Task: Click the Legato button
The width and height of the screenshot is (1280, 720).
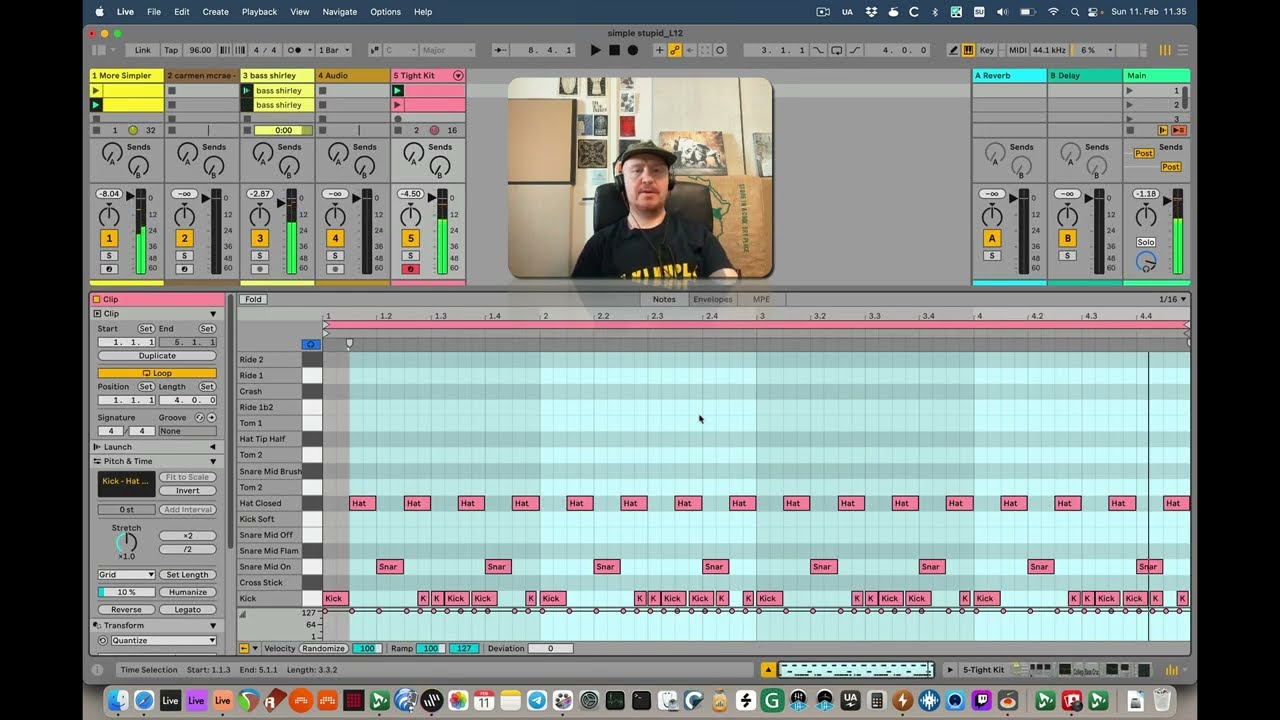Action: pyautogui.click(x=187, y=609)
